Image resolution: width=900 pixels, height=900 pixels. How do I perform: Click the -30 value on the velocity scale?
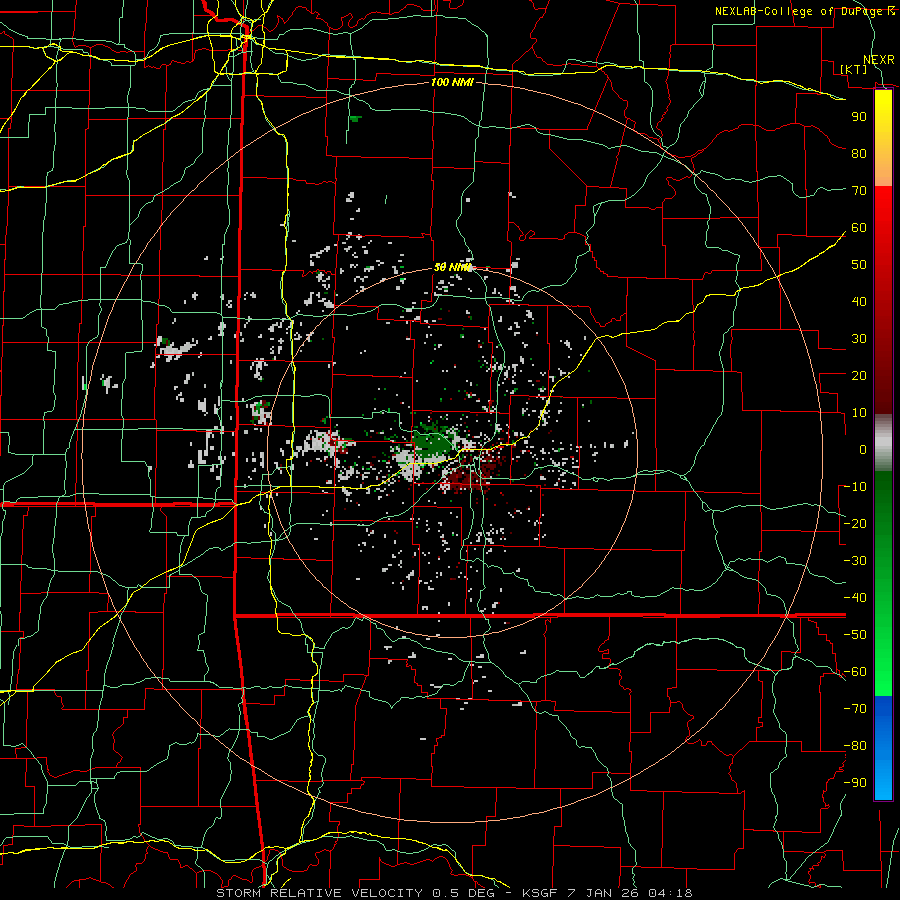pos(855,561)
